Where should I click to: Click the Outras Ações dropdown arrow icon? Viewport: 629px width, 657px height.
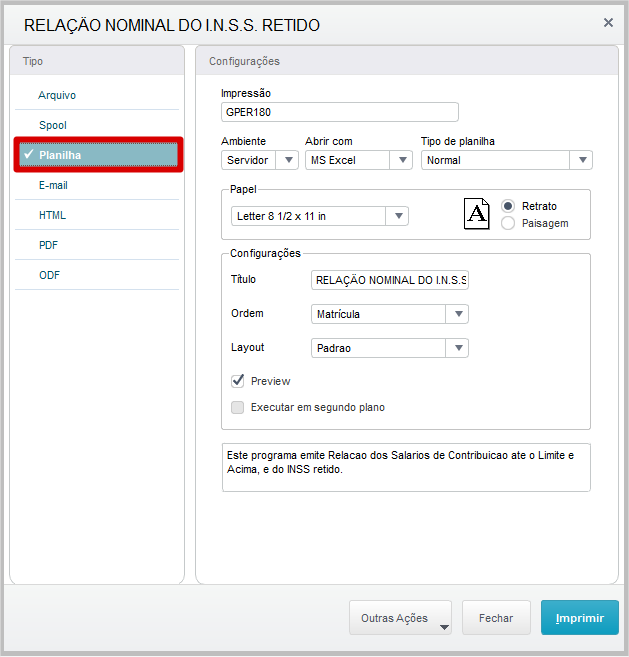coord(444,627)
